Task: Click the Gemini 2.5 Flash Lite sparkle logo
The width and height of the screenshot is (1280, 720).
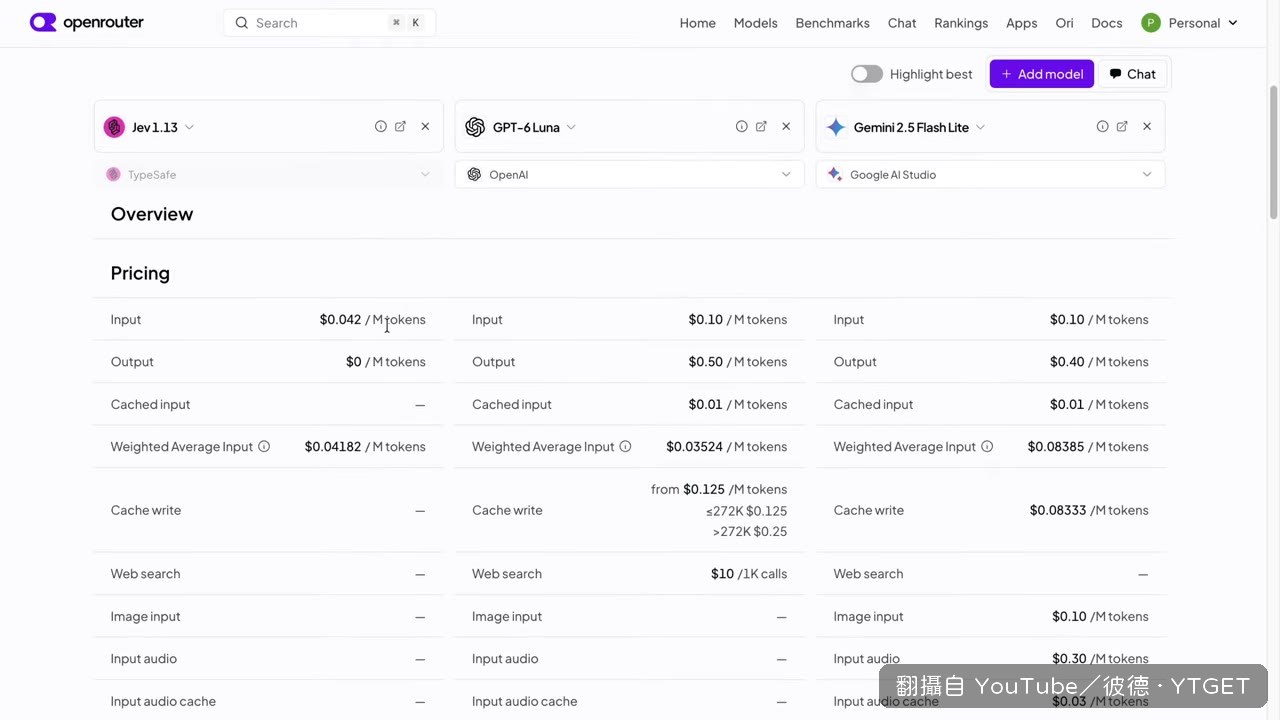Action: [836, 127]
